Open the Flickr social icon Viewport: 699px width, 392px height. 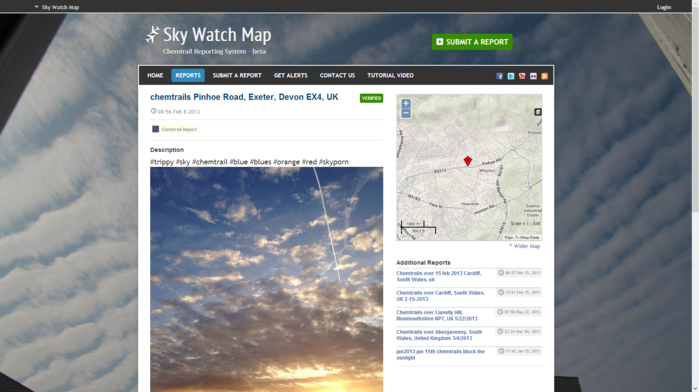tap(533, 76)
